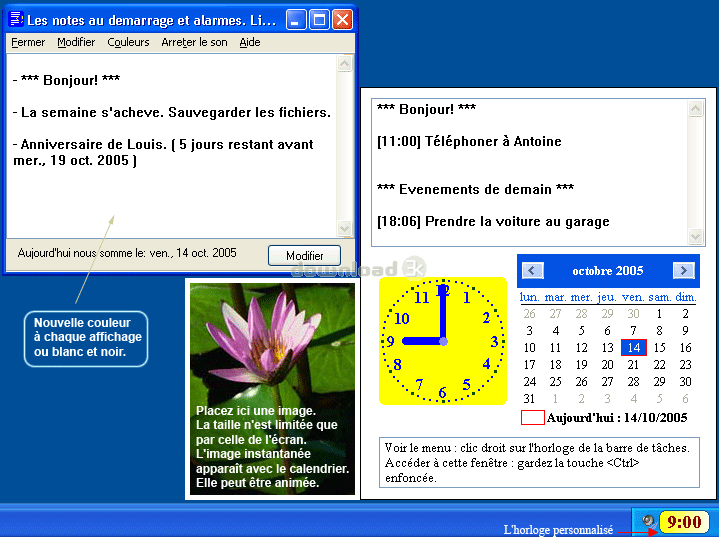Click the system tray icon beside the clock
The width and height of the screenshot is (719, 537).
[649, 521]
